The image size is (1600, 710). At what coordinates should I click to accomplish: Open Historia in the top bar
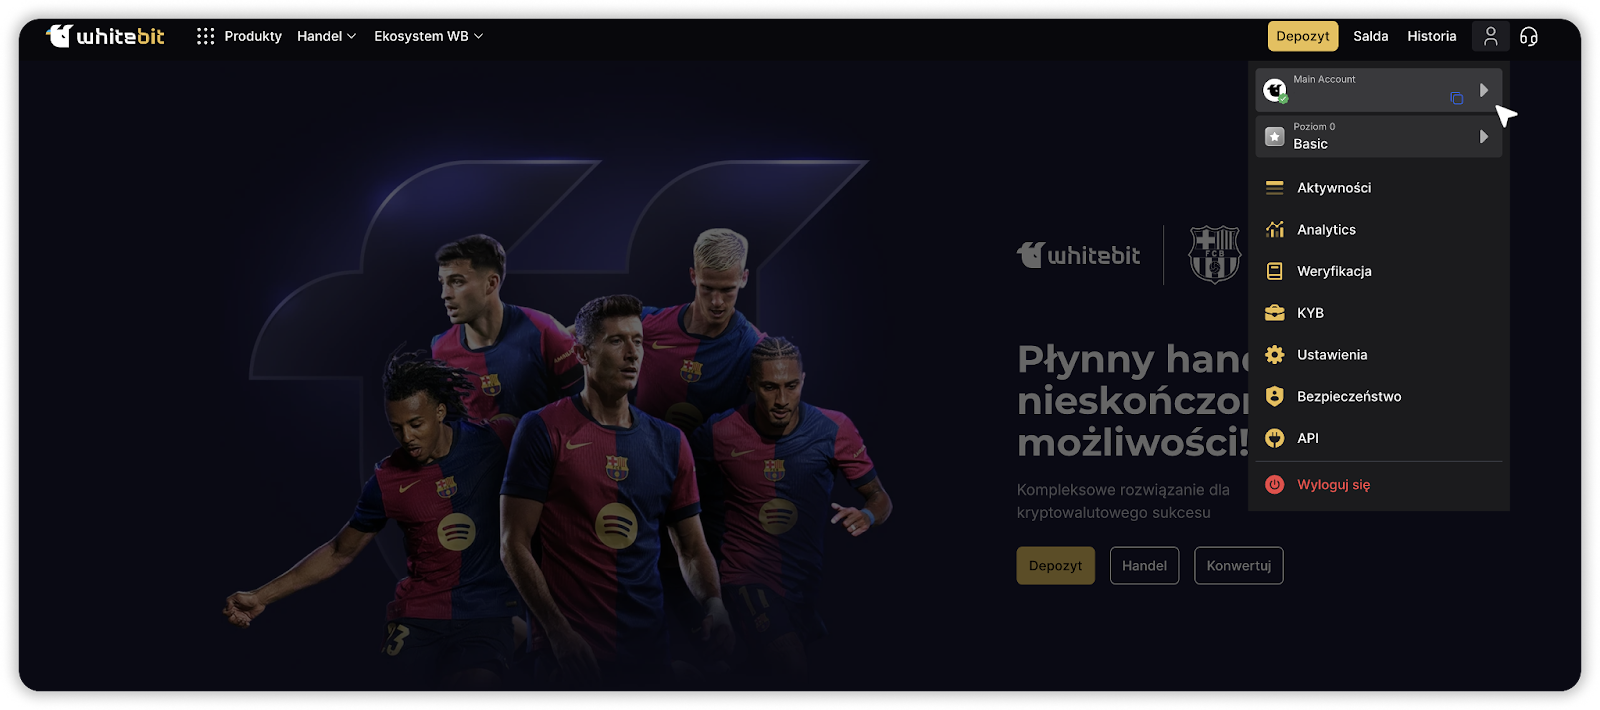tap(1431, 36)
